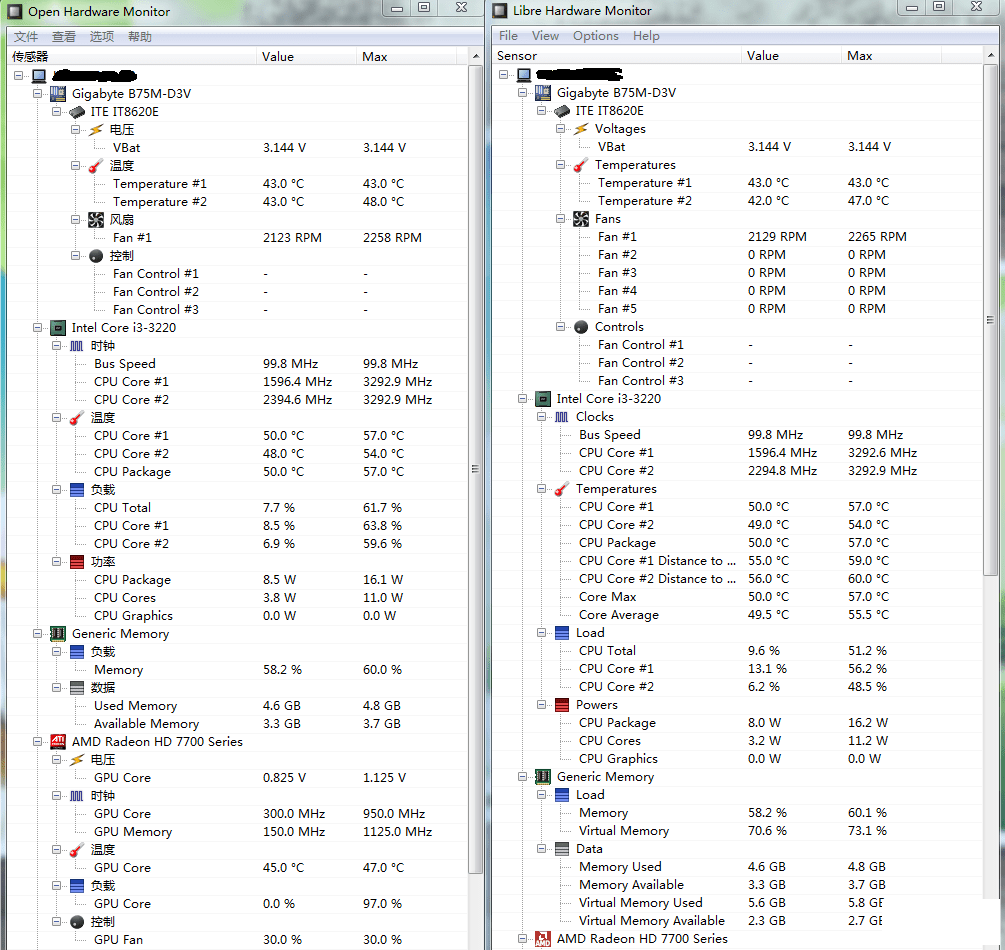Open the File menu in Libre Hardware Monitor
The height and width of the screenshot is (950, 1005).
tap(508, 36)
